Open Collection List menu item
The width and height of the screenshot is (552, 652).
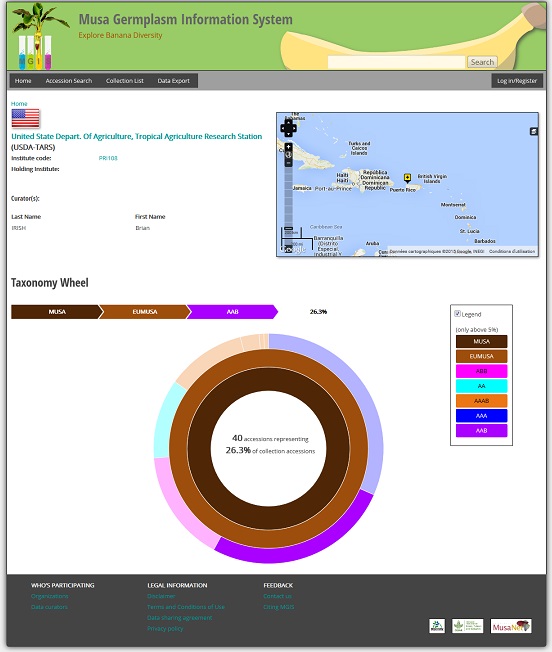(x=125, y=81)
